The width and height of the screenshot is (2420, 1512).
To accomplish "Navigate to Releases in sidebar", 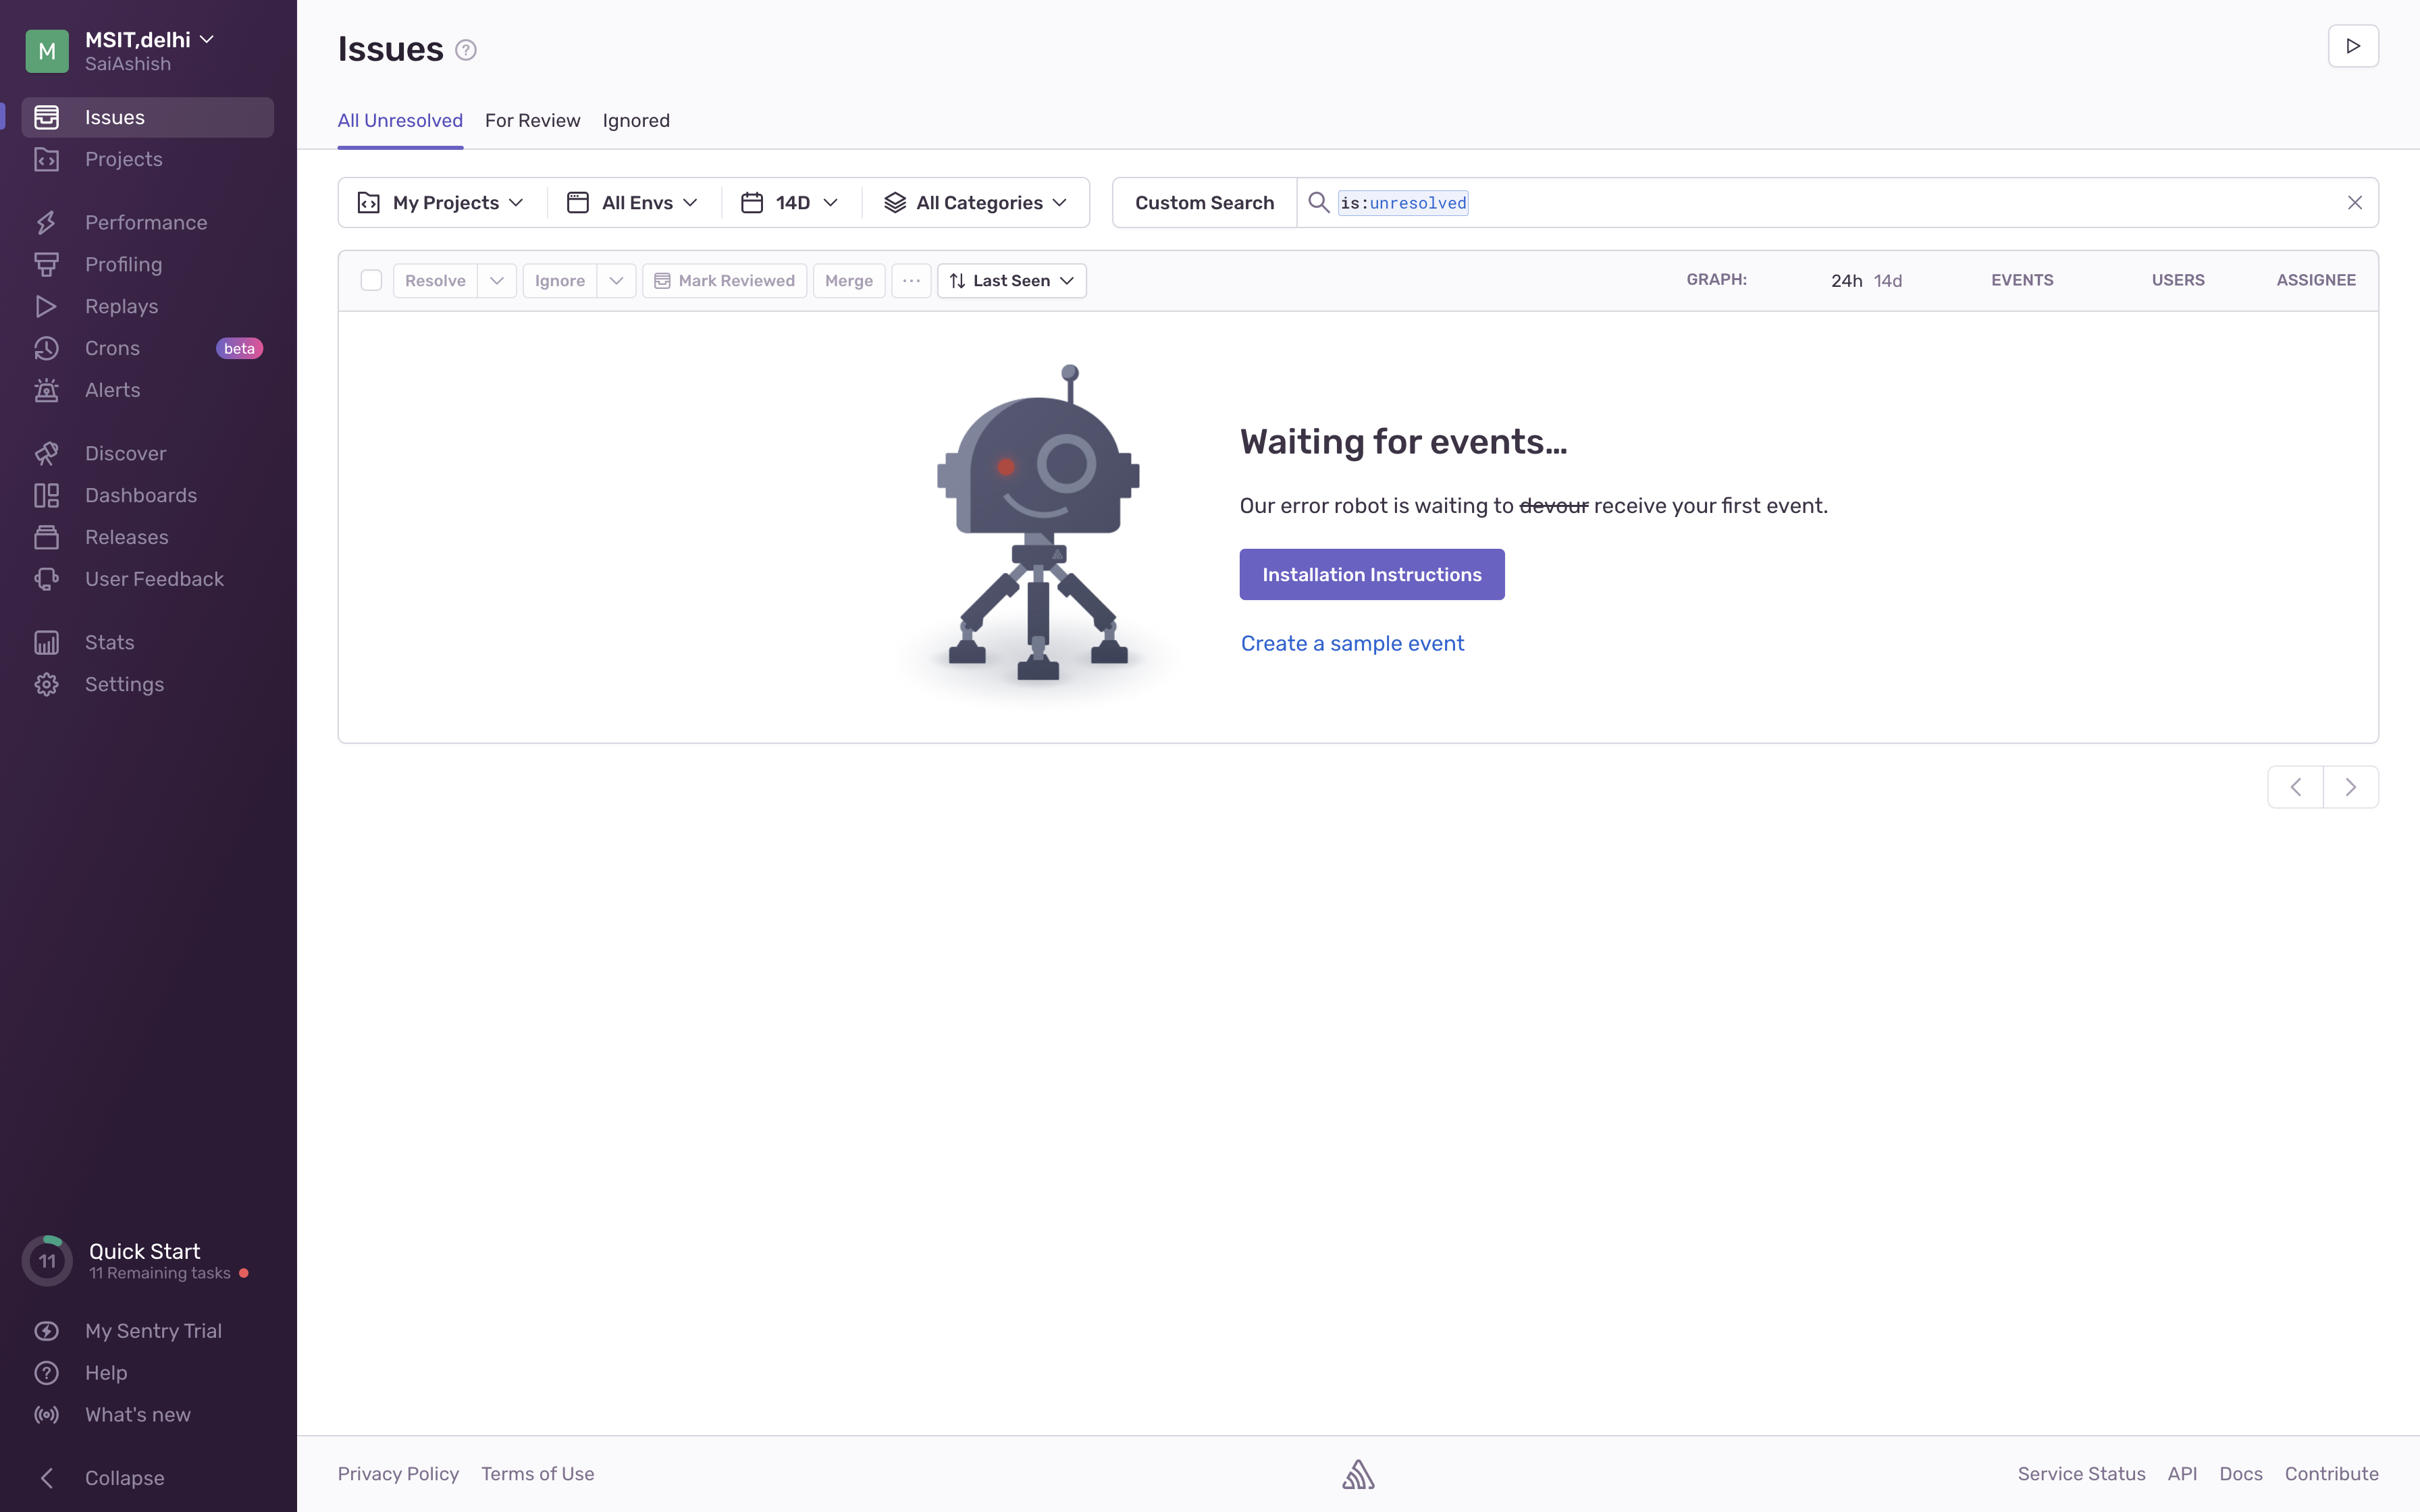I will (x=126, y=537).
